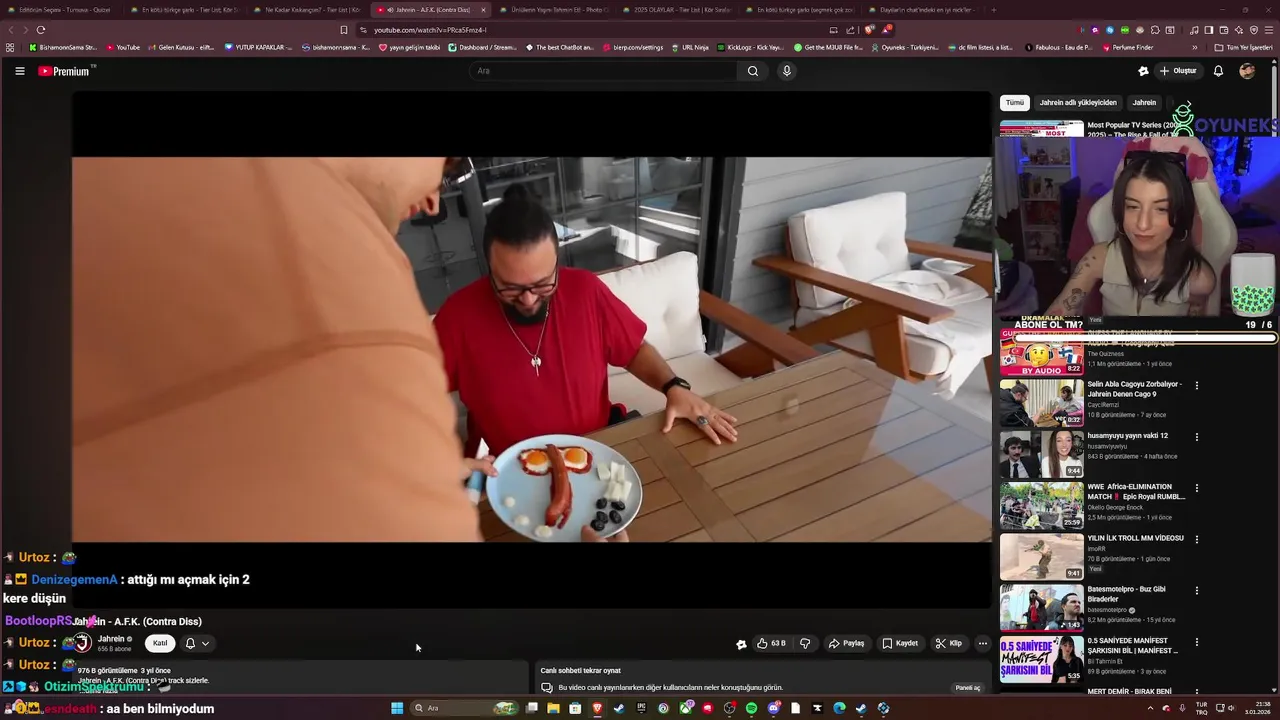Click the 'Katıl' join button

point(160,643)
